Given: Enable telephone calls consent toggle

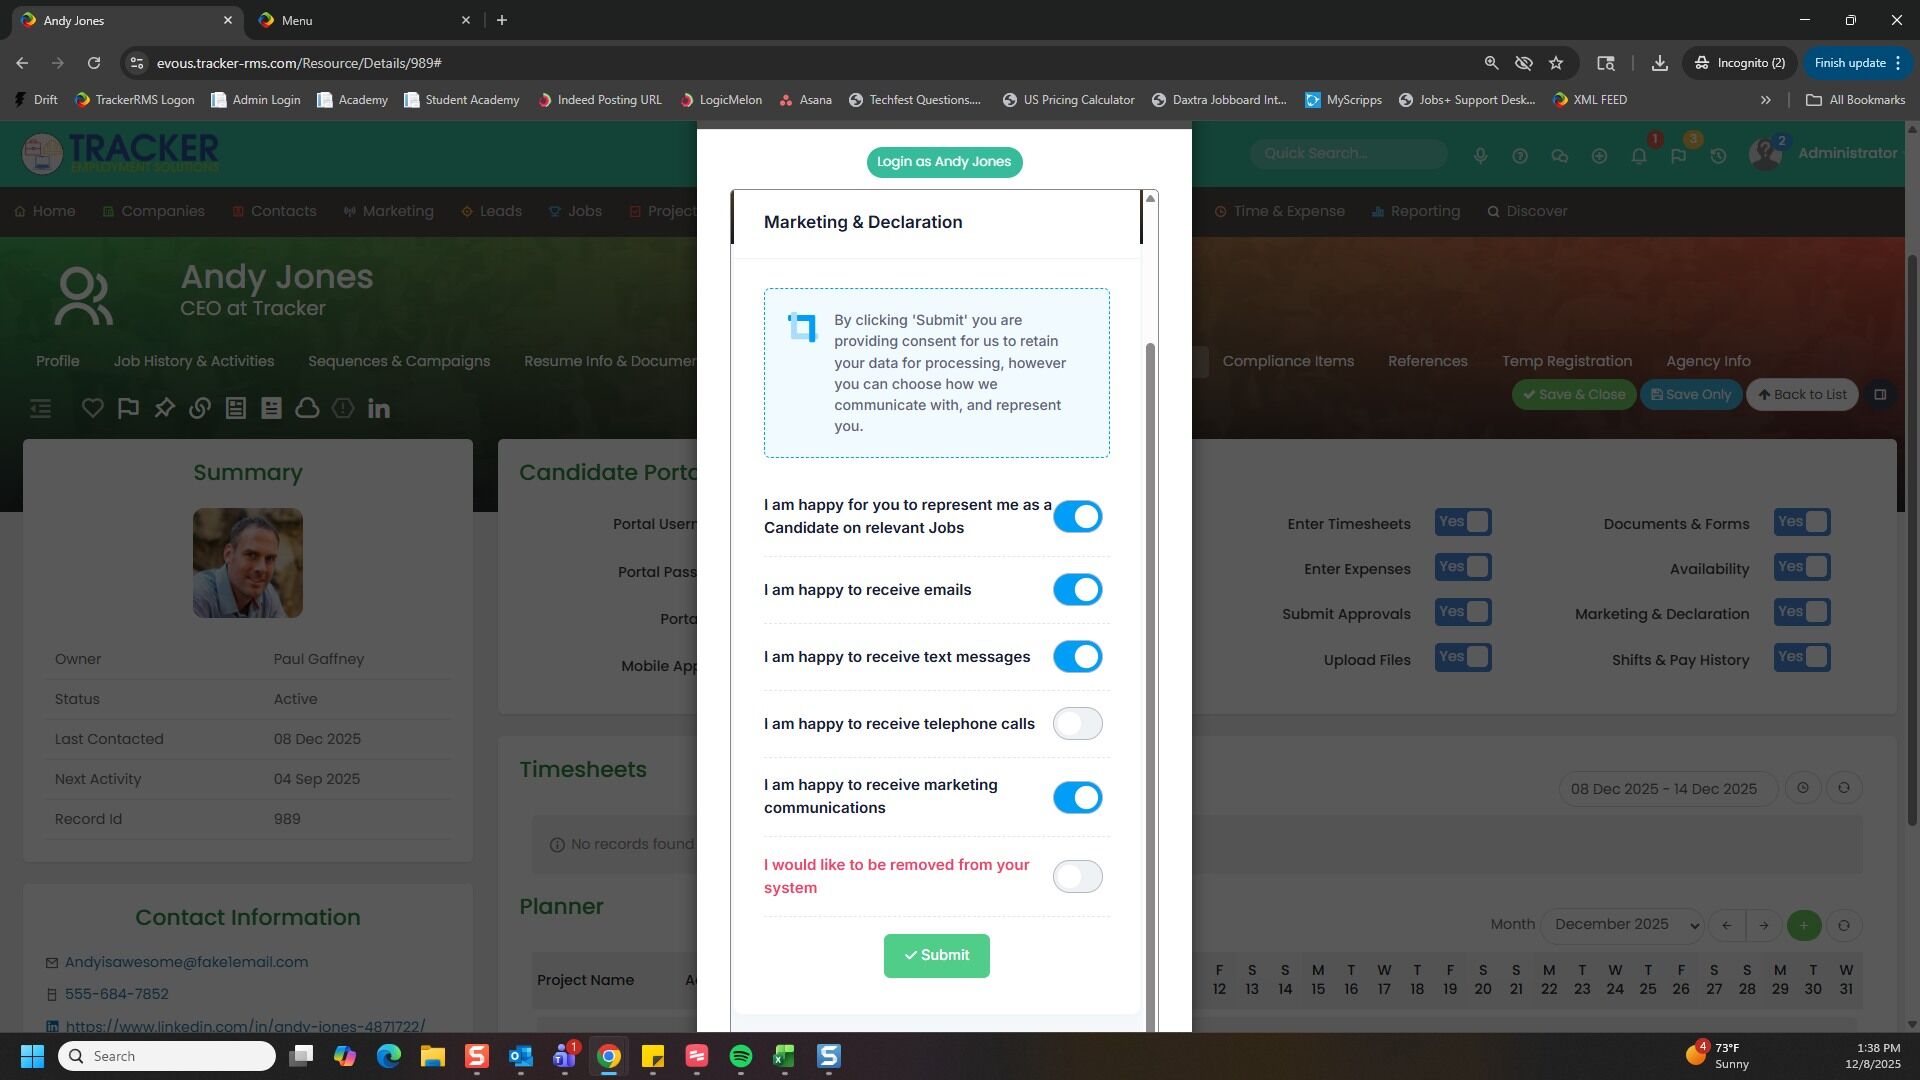Looking at the screenshot, I should (1077, 724).
